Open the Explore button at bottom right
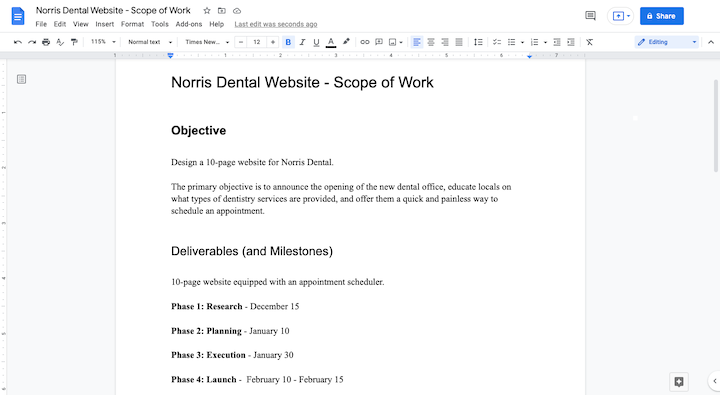This screenshot has height=395, width=720. pos(679,381)
